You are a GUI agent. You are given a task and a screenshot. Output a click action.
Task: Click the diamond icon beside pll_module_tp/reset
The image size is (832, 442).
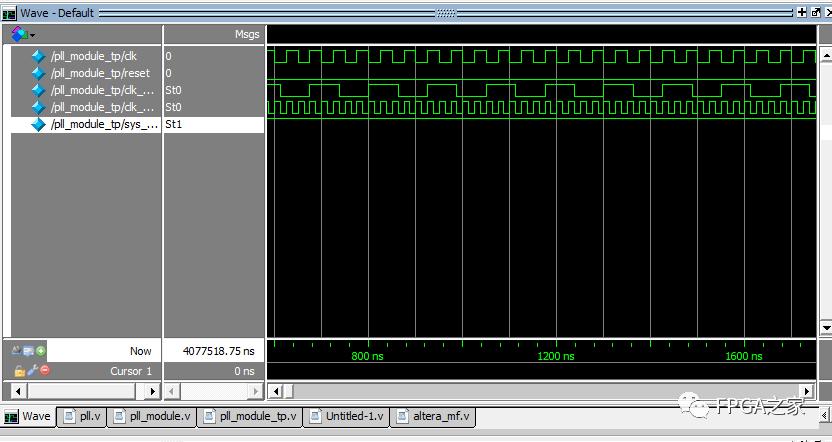coord(39,73)
